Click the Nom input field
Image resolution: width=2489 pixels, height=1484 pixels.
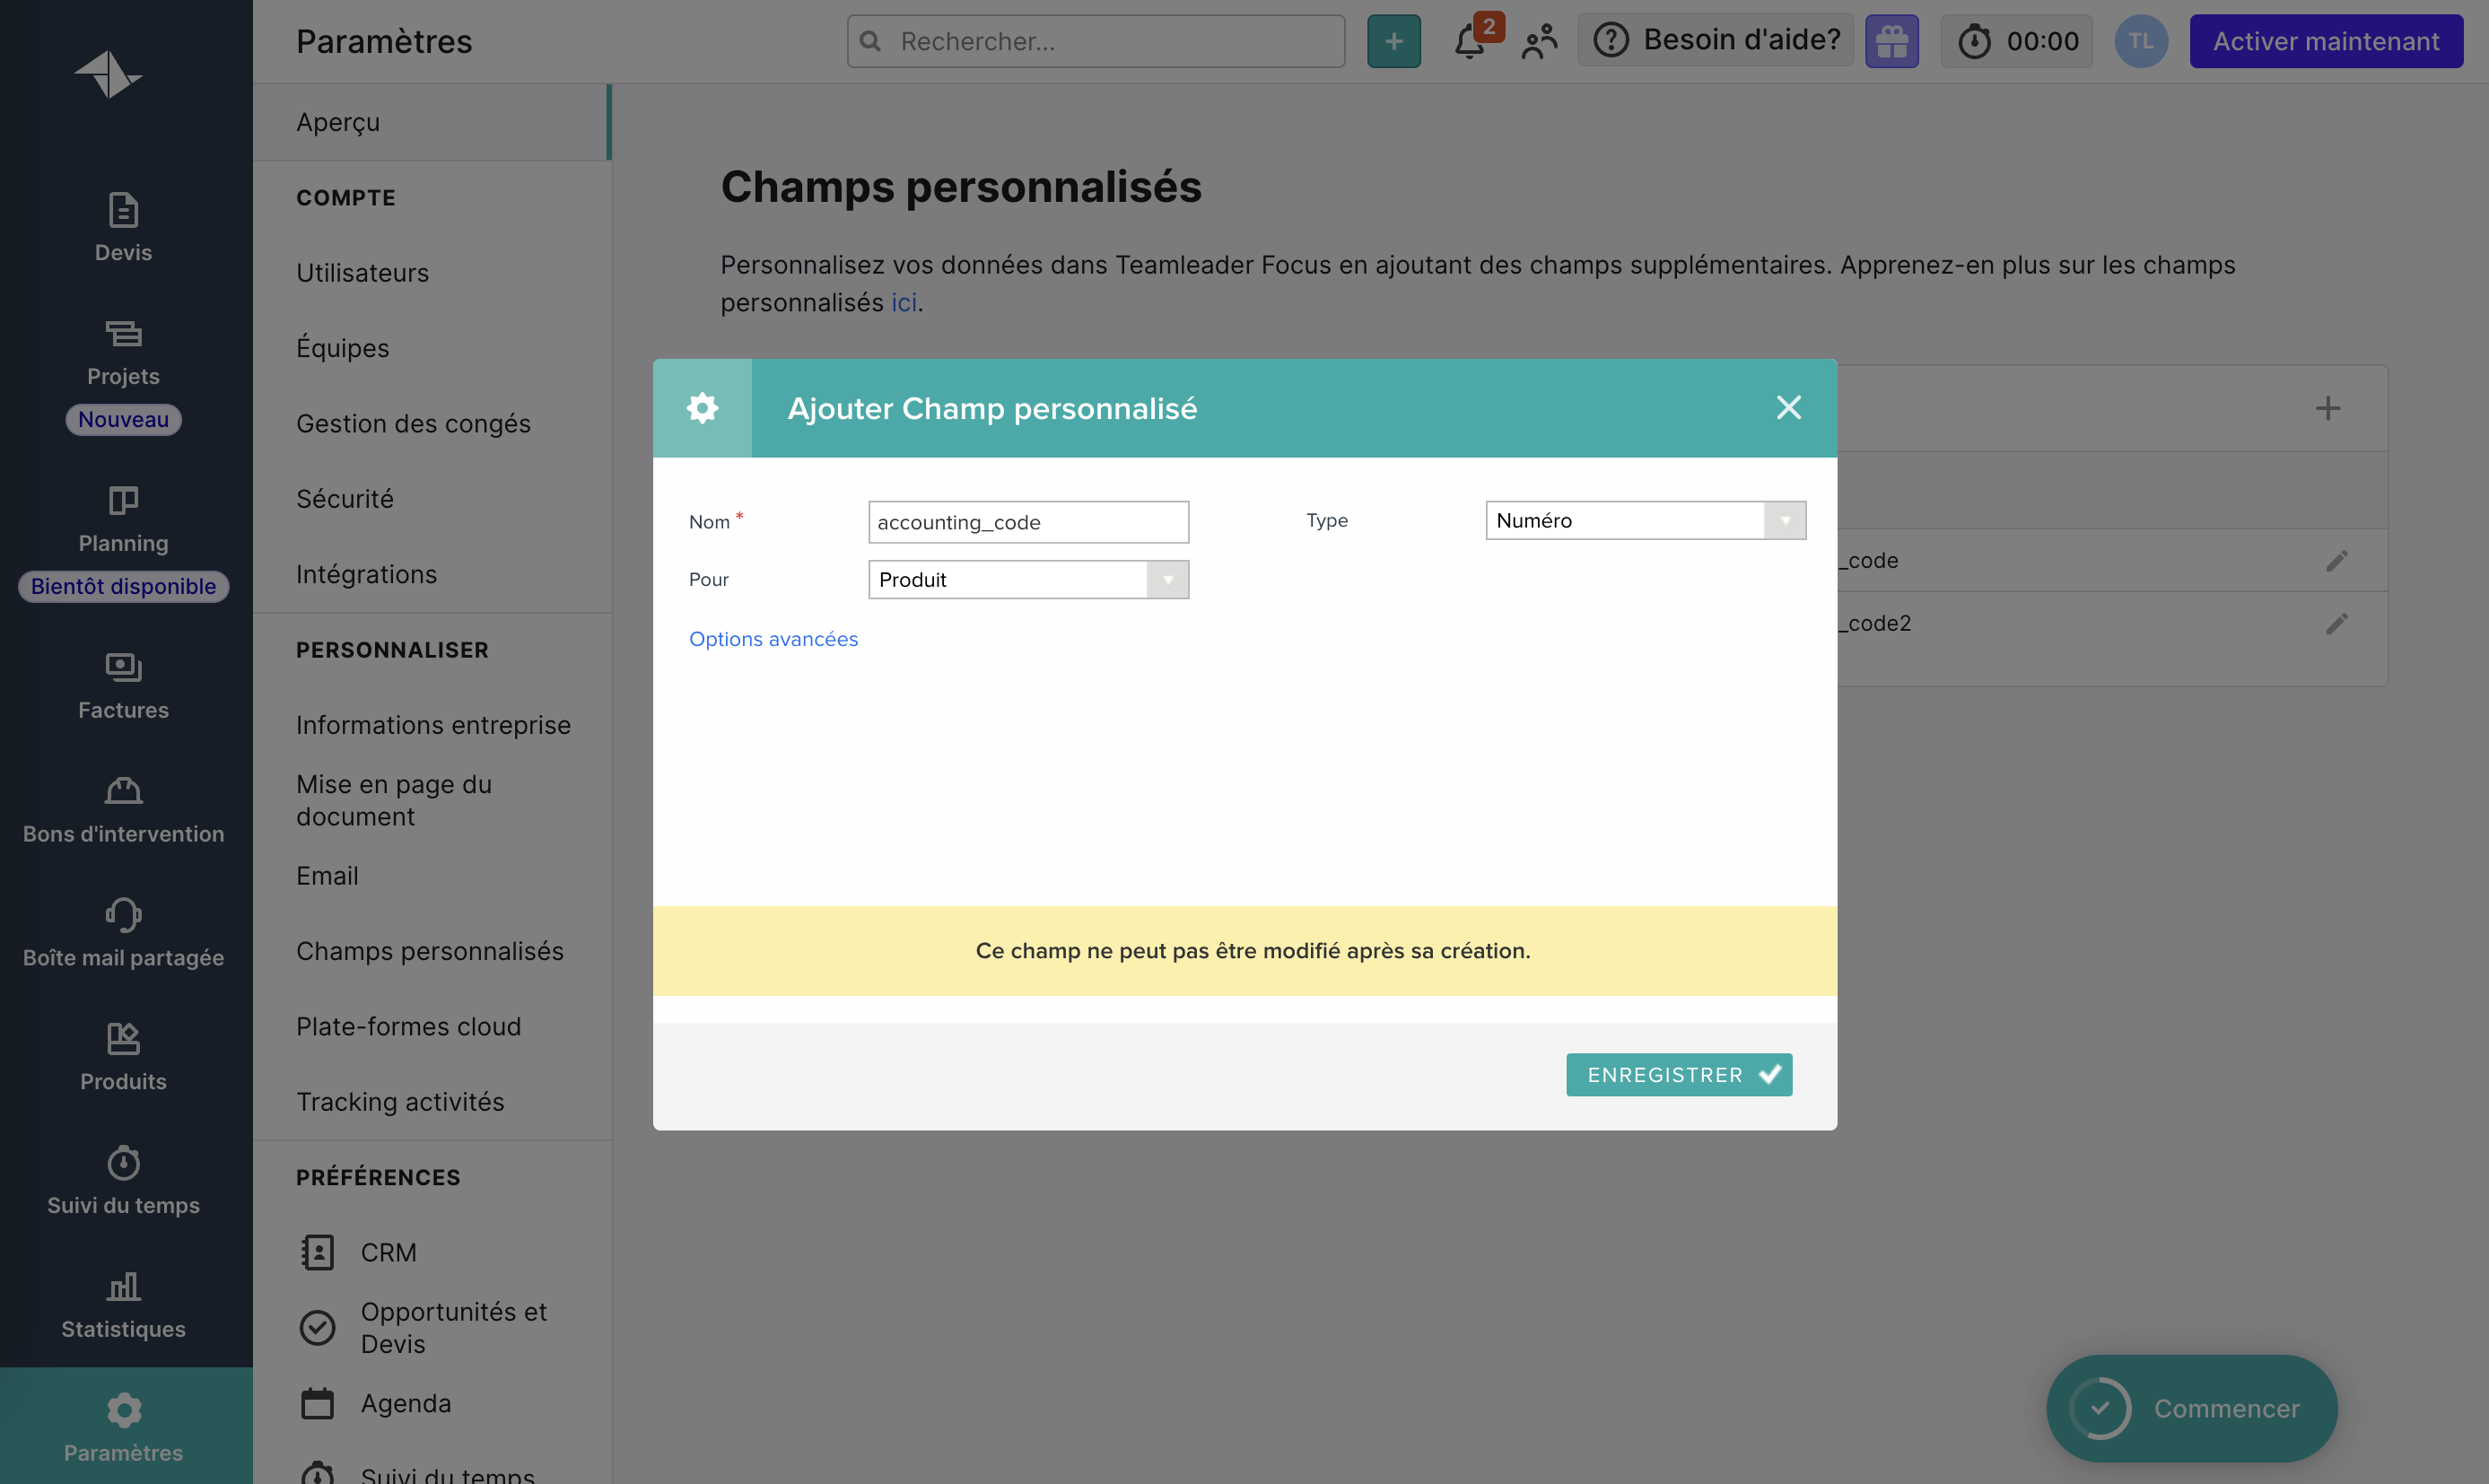coord(1027,523)
